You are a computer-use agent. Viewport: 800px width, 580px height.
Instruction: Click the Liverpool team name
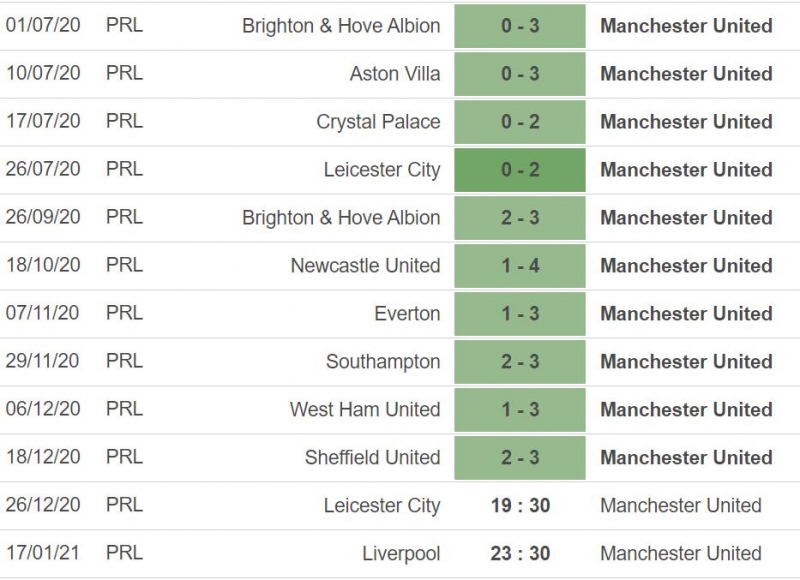401,554
